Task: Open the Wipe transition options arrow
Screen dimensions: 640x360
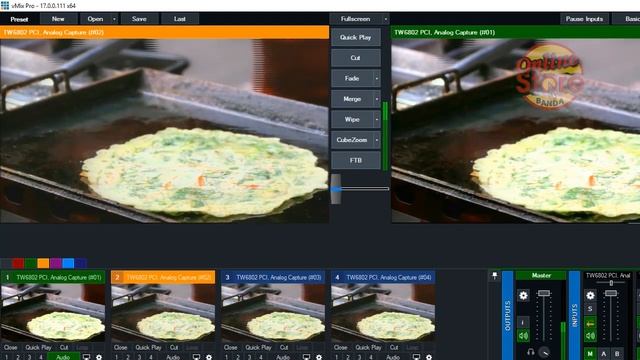Action: pyautogui.click(x=377, y=120)
